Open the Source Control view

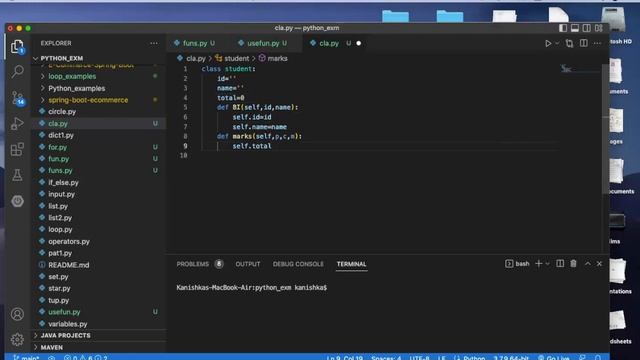[17, 98]
